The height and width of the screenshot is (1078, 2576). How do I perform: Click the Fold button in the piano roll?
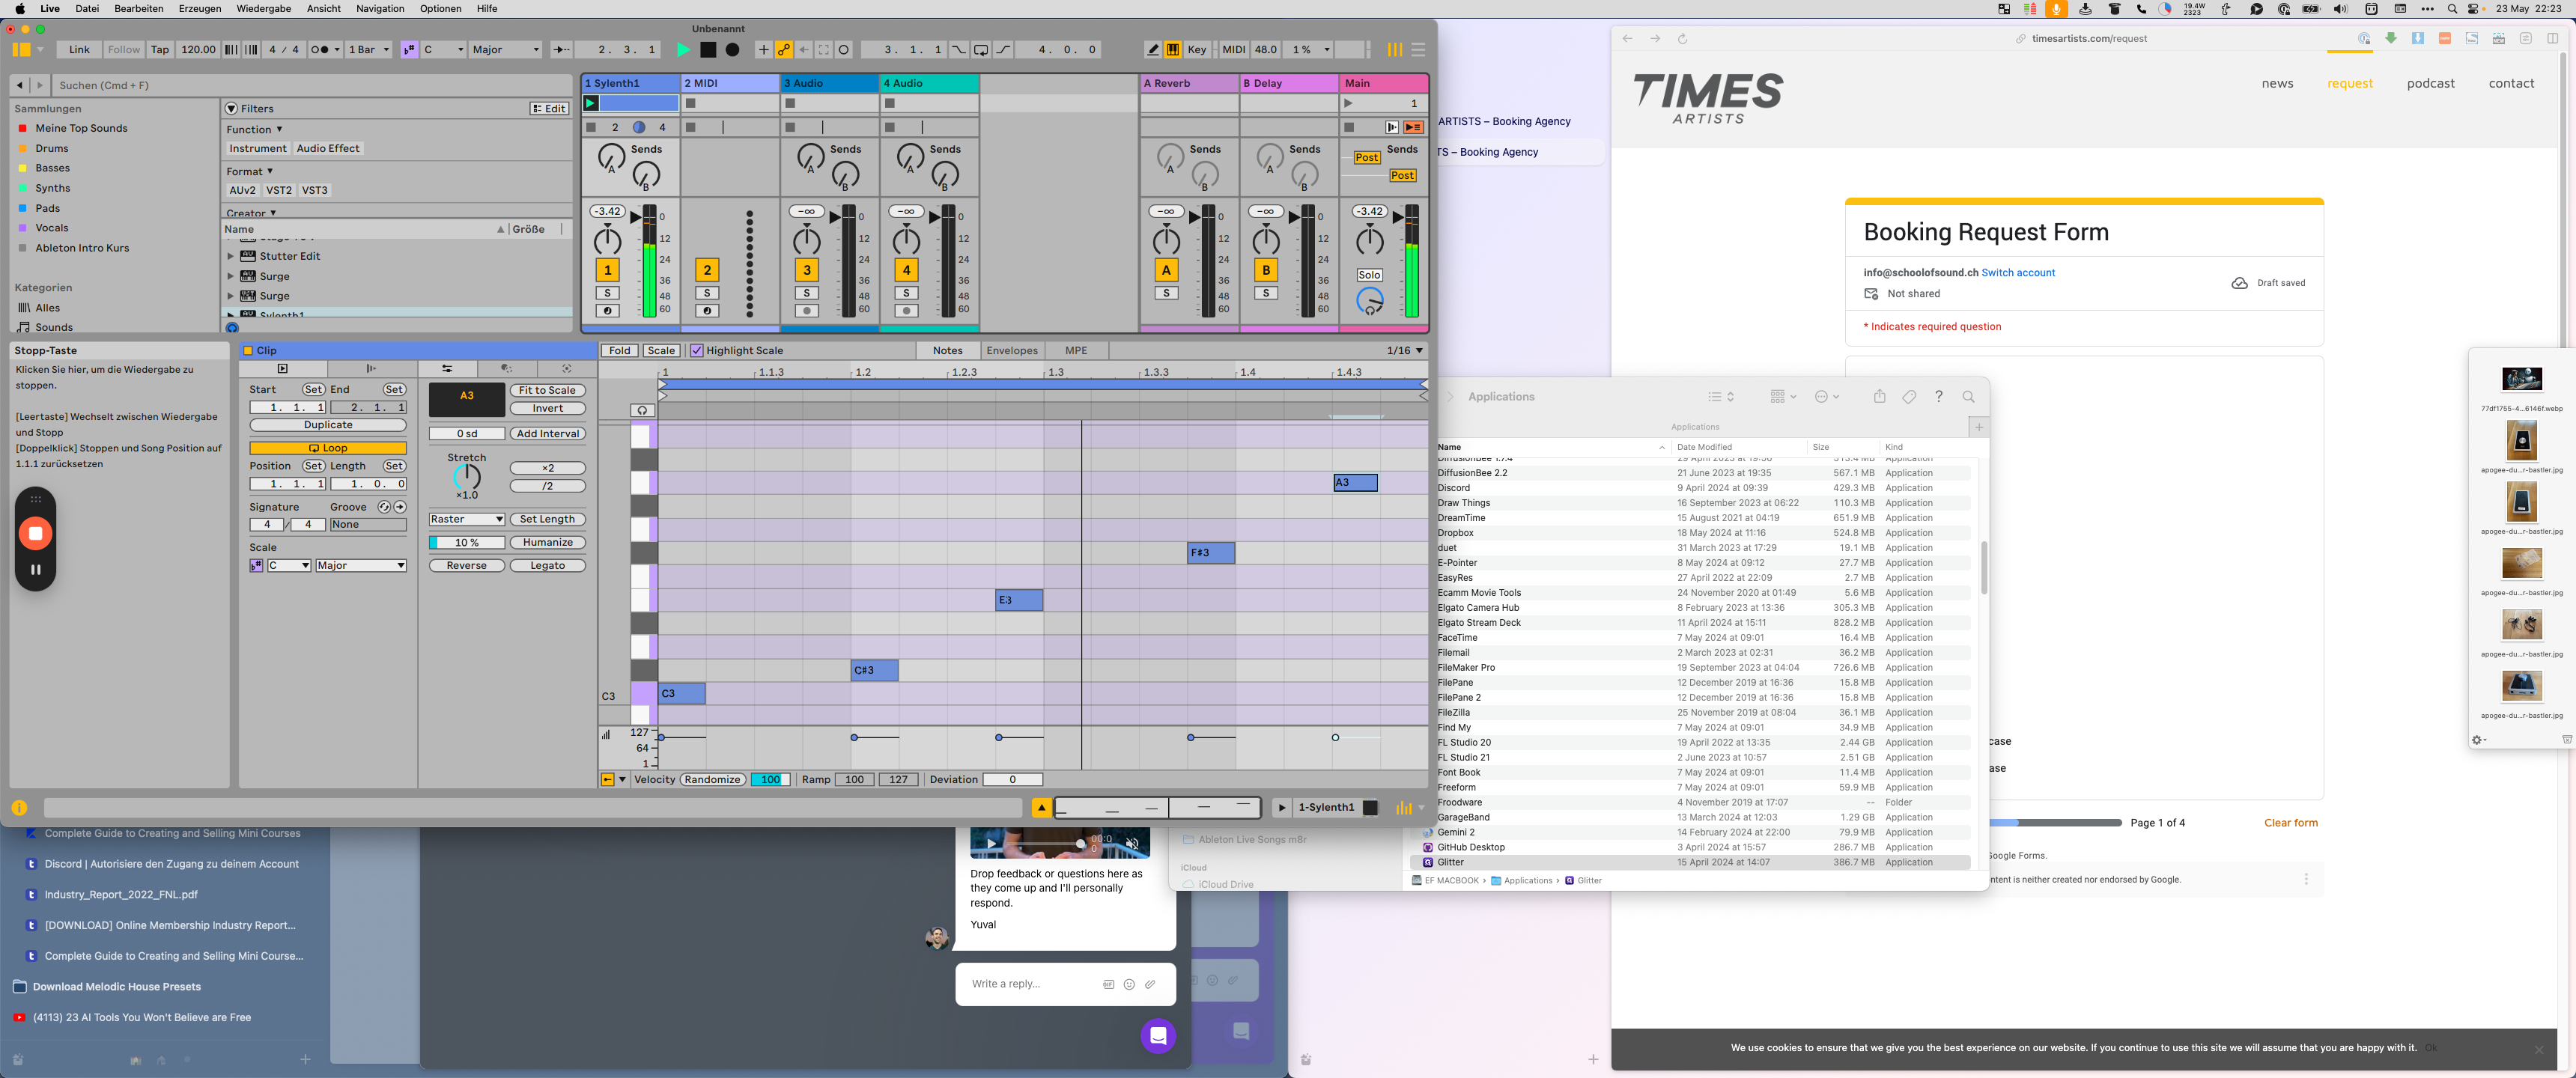[619, 350]
